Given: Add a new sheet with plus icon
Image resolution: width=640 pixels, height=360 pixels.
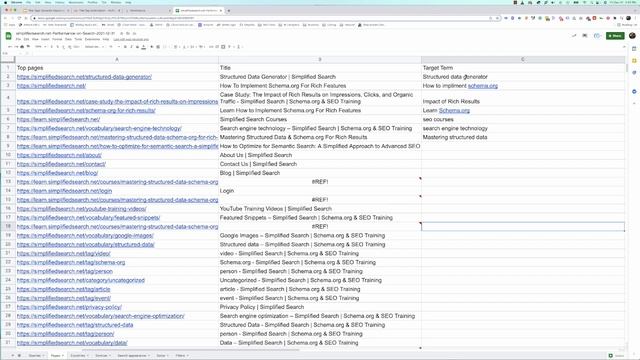Looking at the screenshot, I should click(x=12, y=356).
